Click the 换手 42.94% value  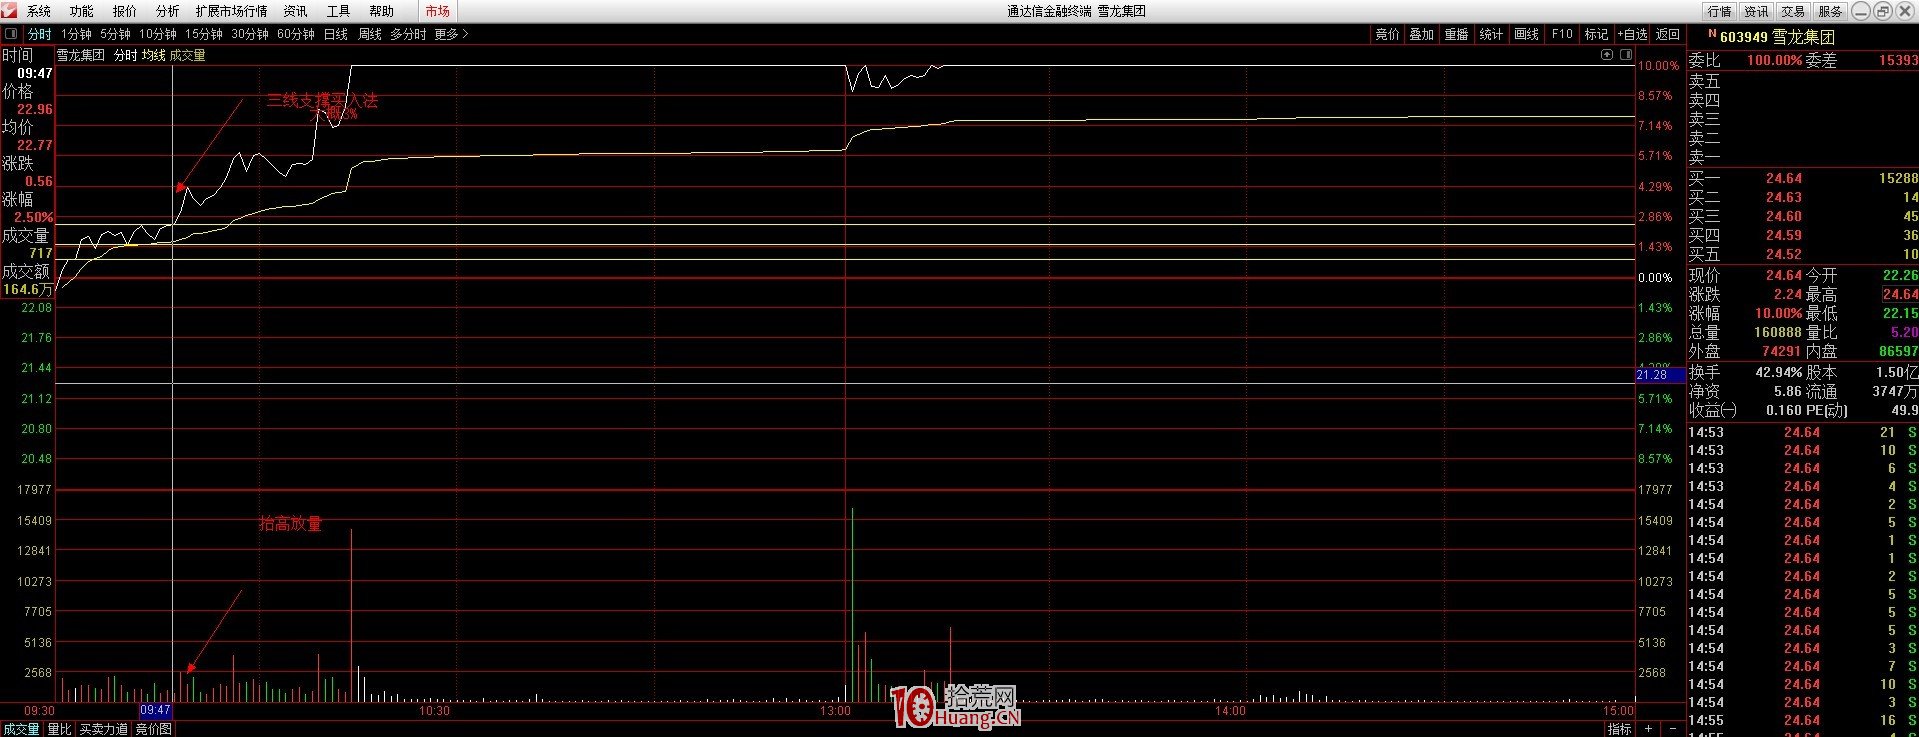click(1779, 372)
